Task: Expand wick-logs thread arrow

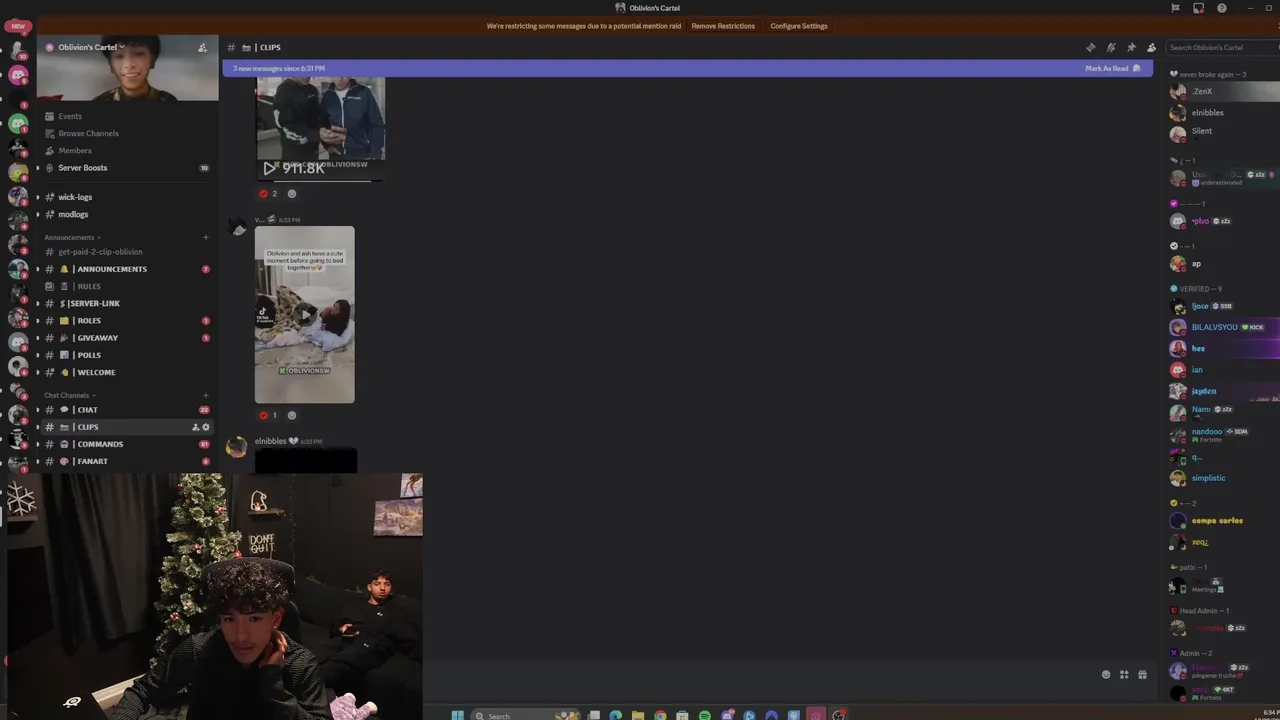Action: click(38, 197)
